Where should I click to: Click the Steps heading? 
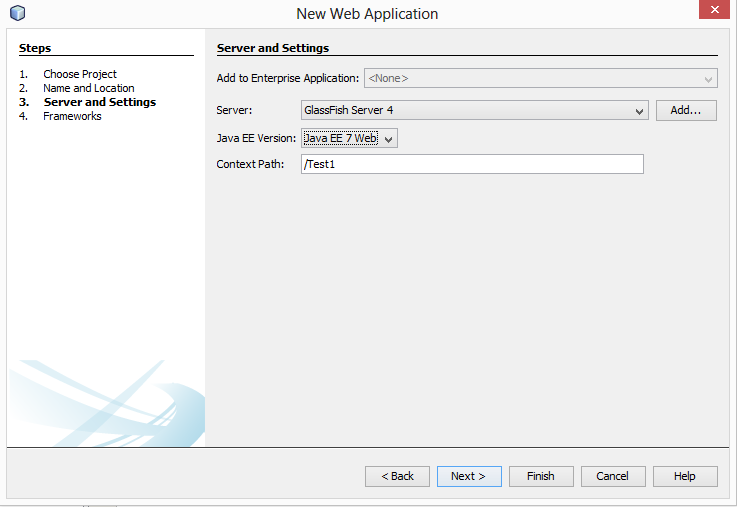coord(35,48)
